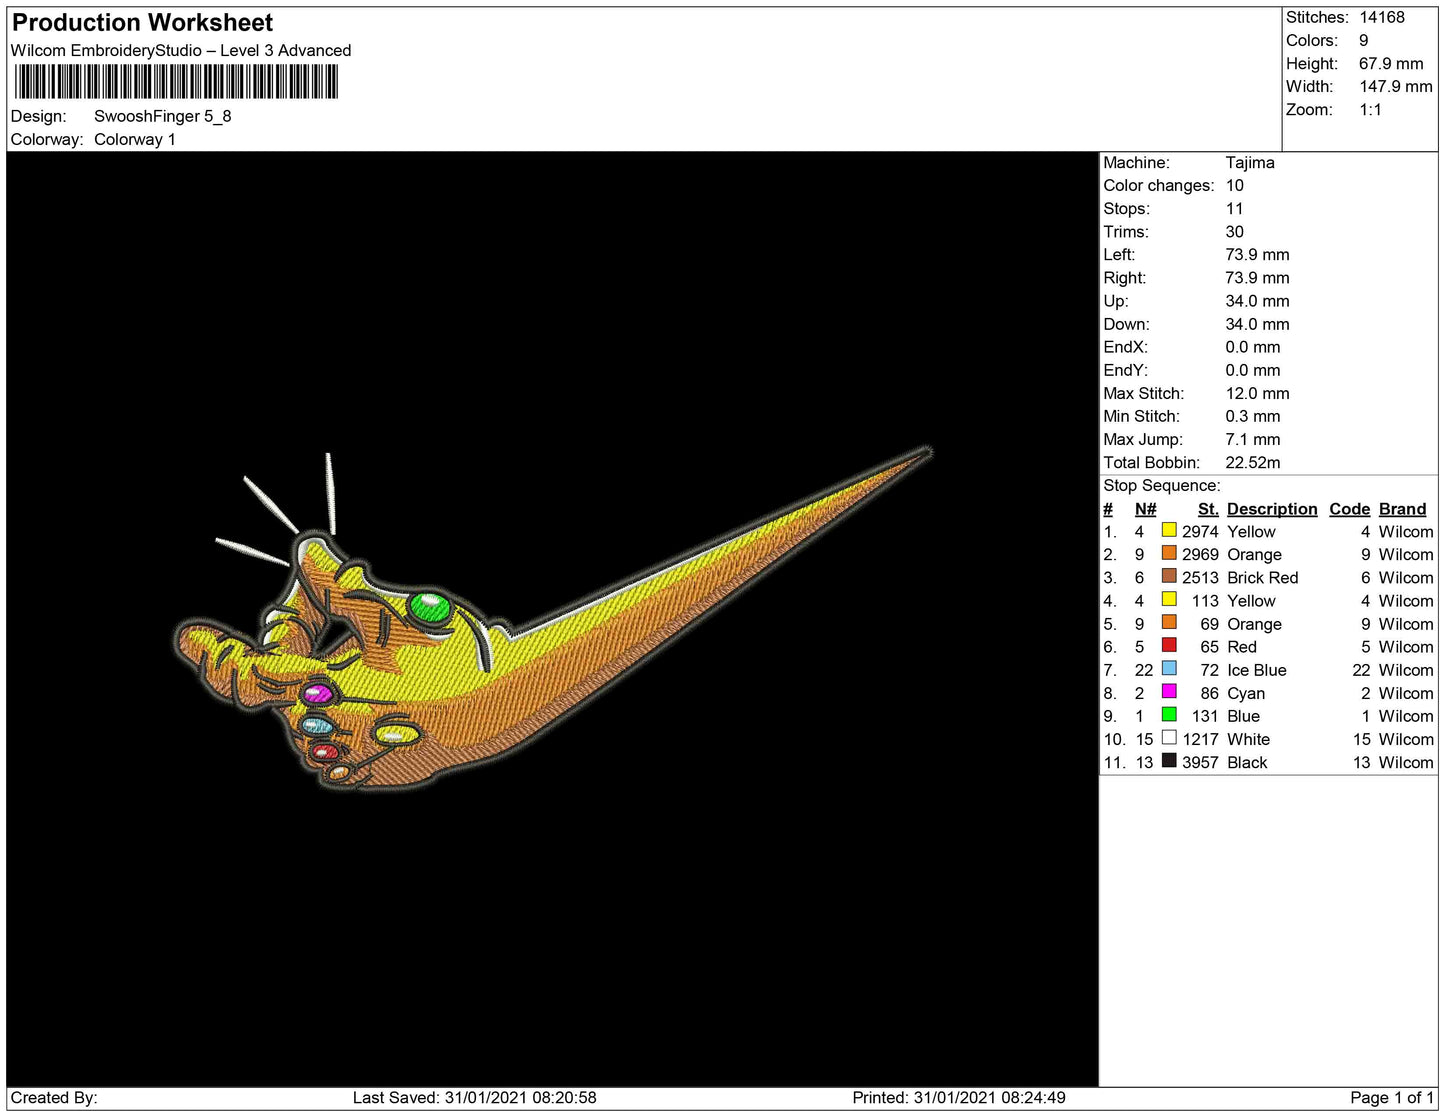Select the Colors value "9" in header
Screen dimensions: 1445x1112
pos(1364,40)
